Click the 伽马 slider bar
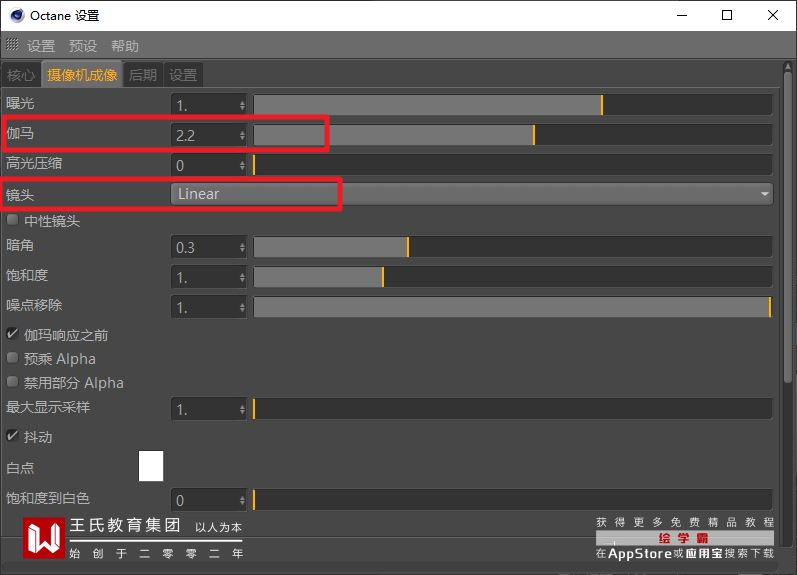 tap(513, 135)
